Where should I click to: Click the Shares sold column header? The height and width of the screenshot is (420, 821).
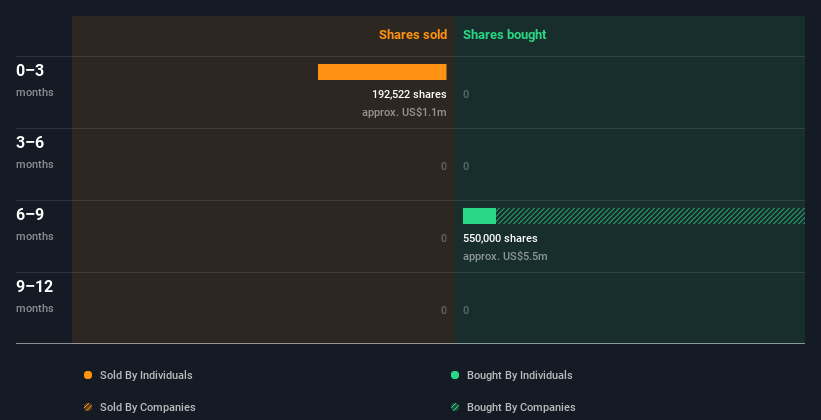coord(412,35)
